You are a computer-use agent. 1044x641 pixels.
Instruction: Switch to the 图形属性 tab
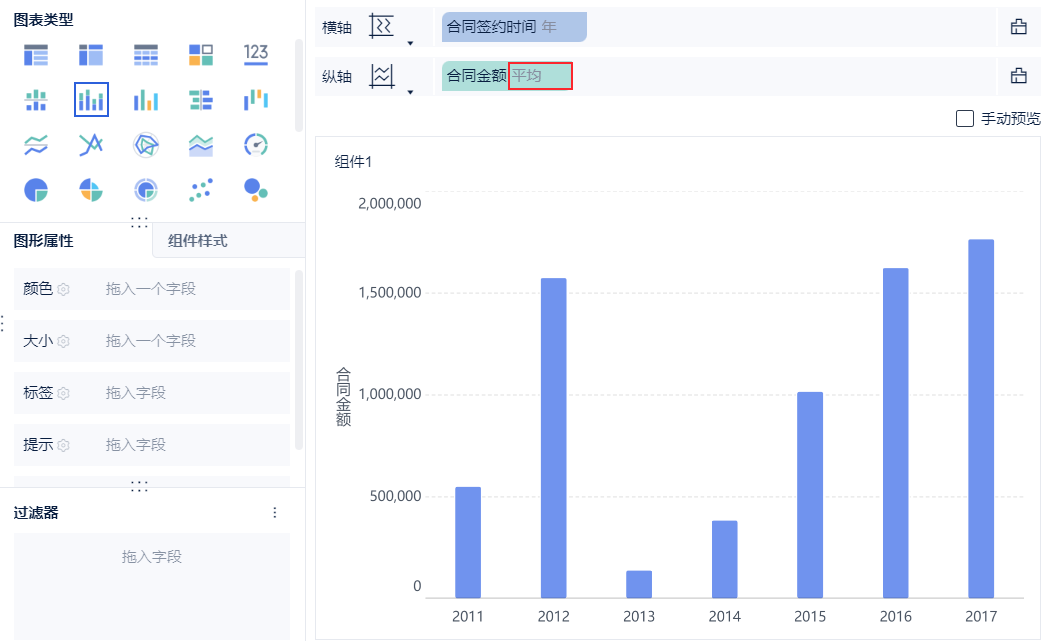point(44,240)
